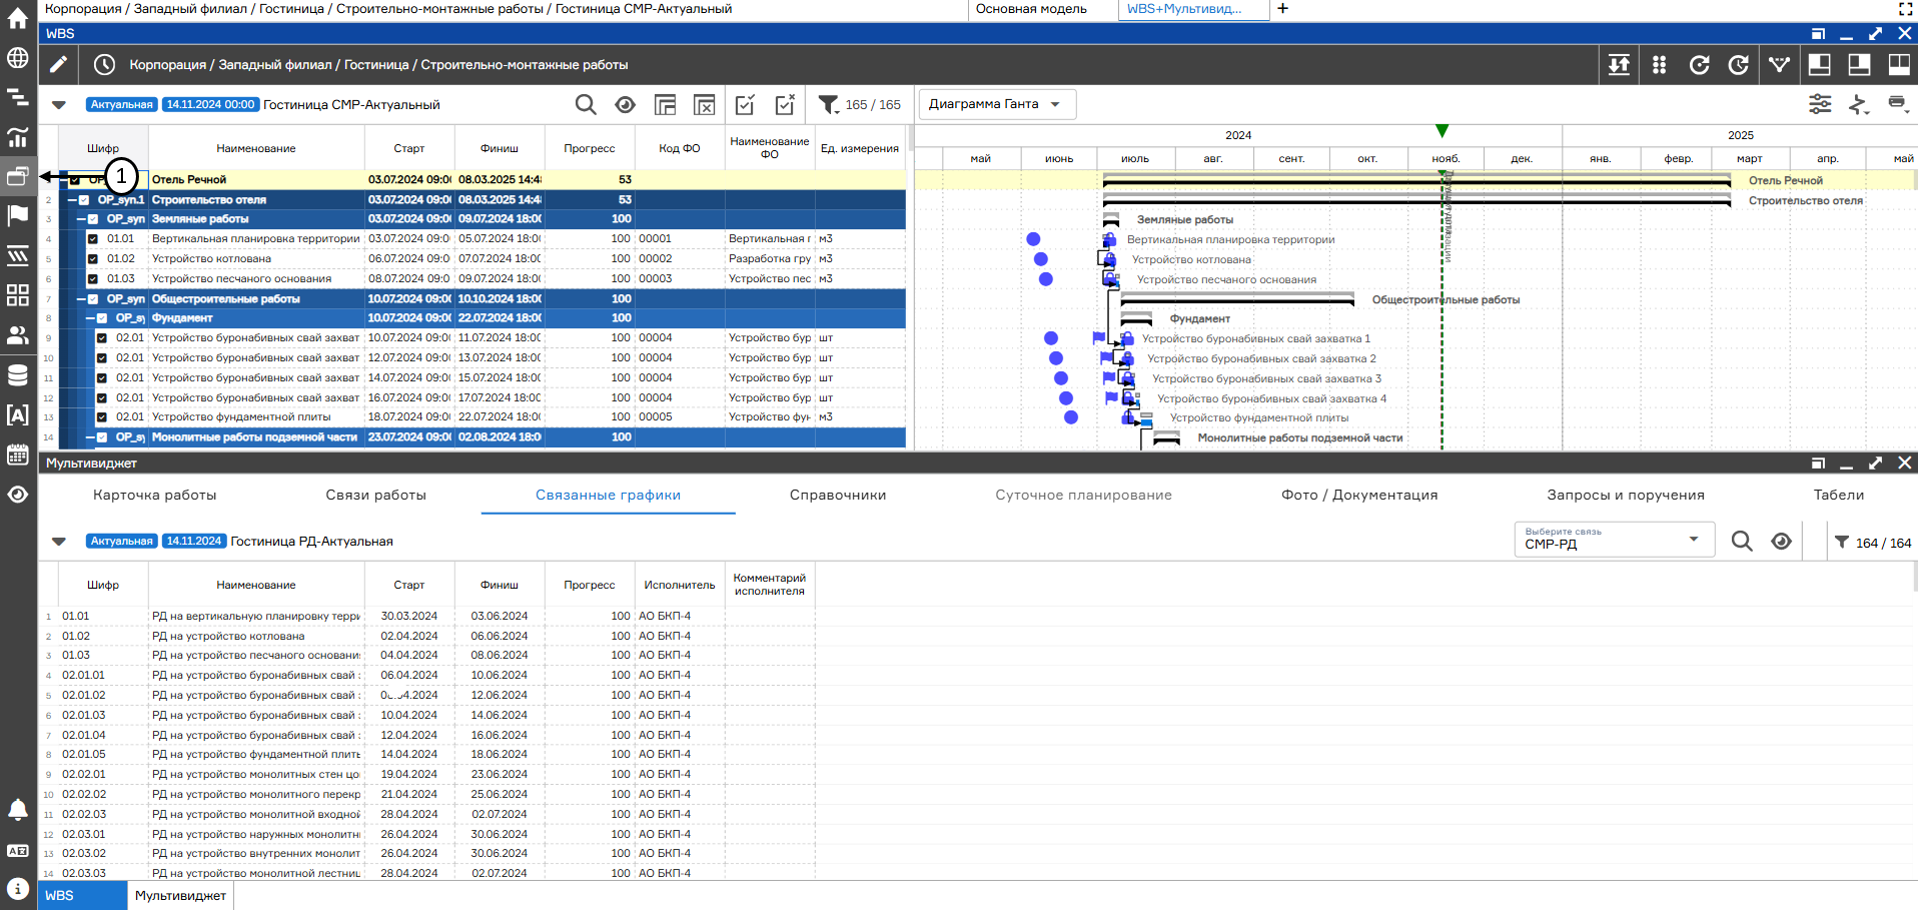This screenshot has width=1918, height=910.
Task: Click the search icon in WBS panel toolbar
Action: [586, 104]
